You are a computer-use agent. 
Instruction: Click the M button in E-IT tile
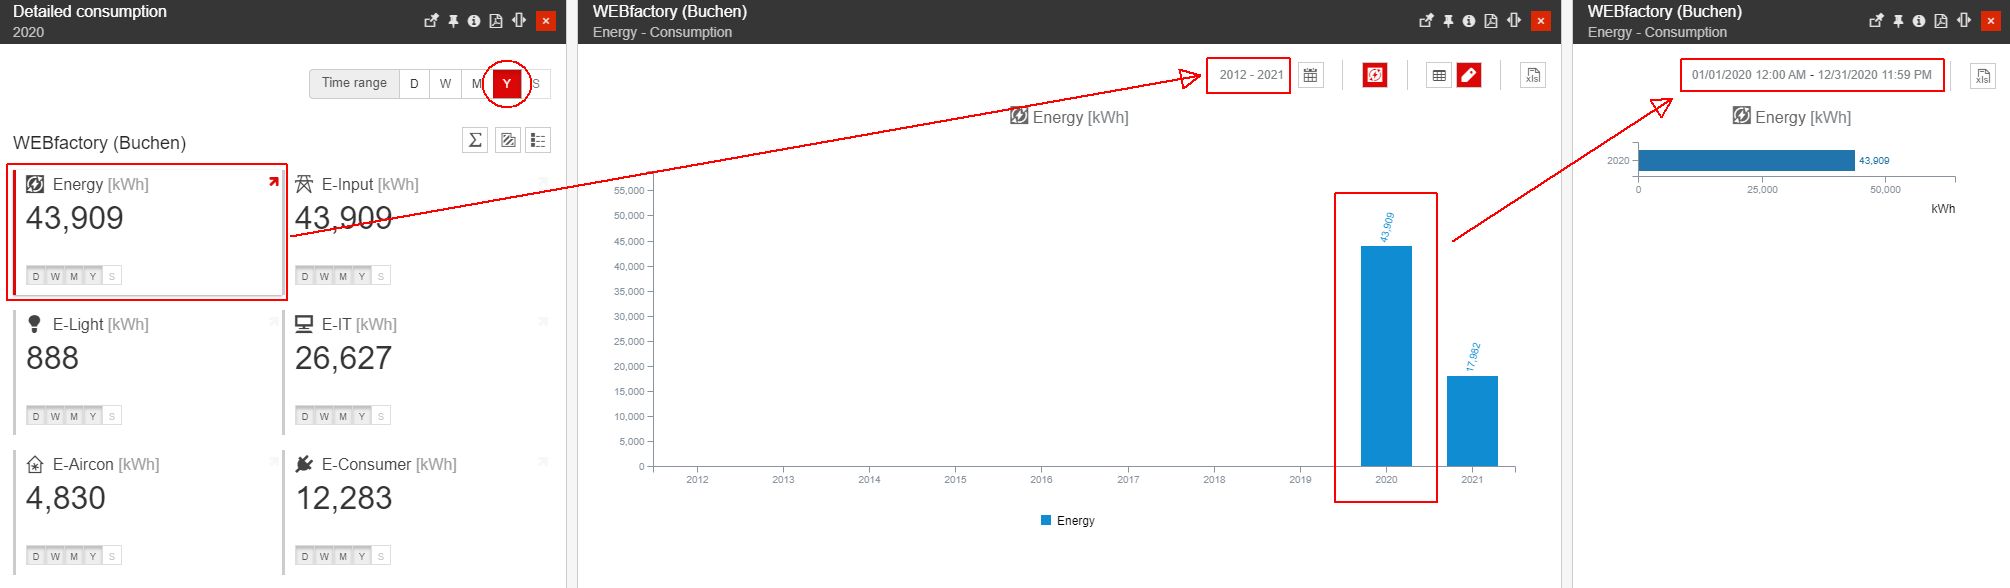click(x=343, y=416)
